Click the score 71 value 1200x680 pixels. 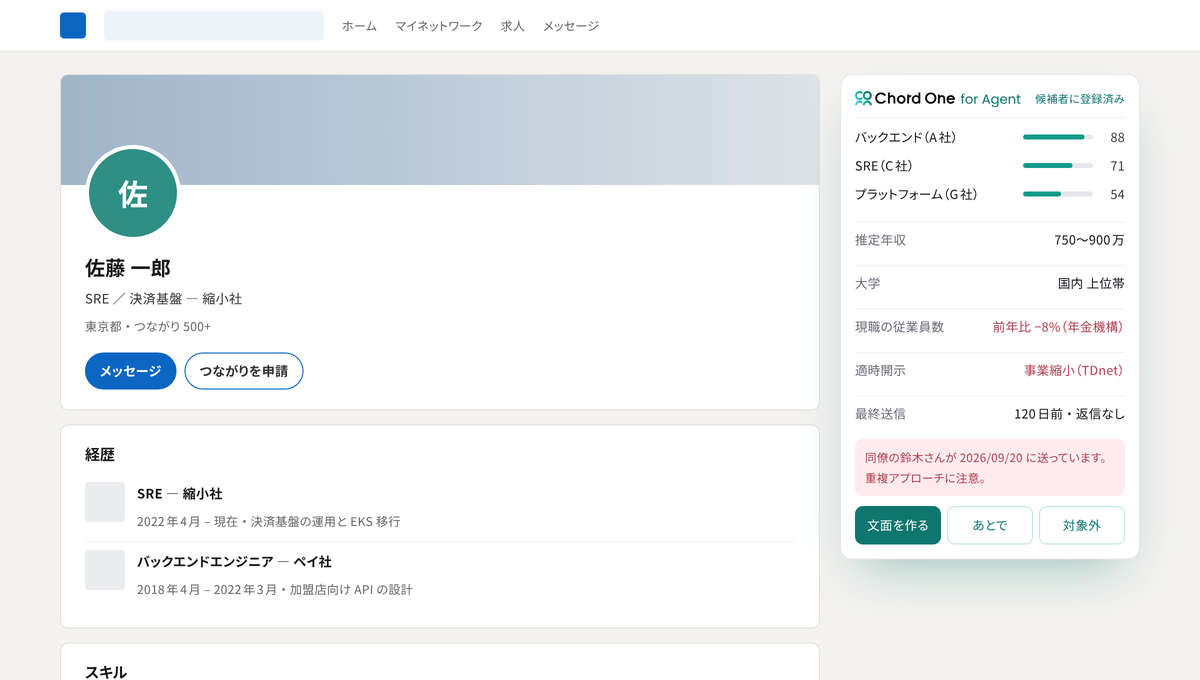coord(1117,165)
